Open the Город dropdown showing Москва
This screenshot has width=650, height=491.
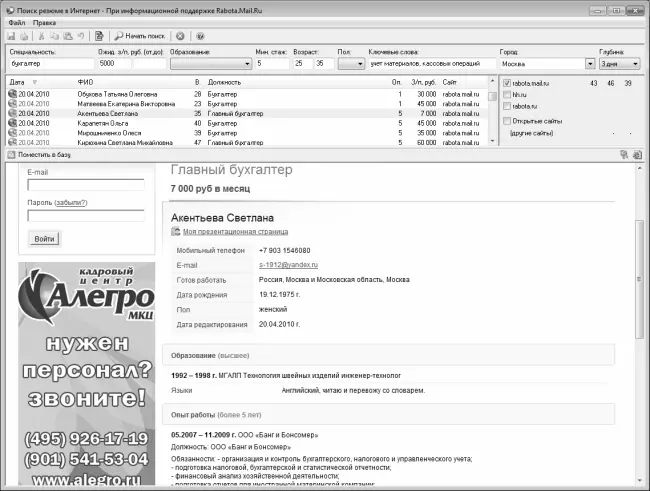pyautogui.click(x=588, y=63)
